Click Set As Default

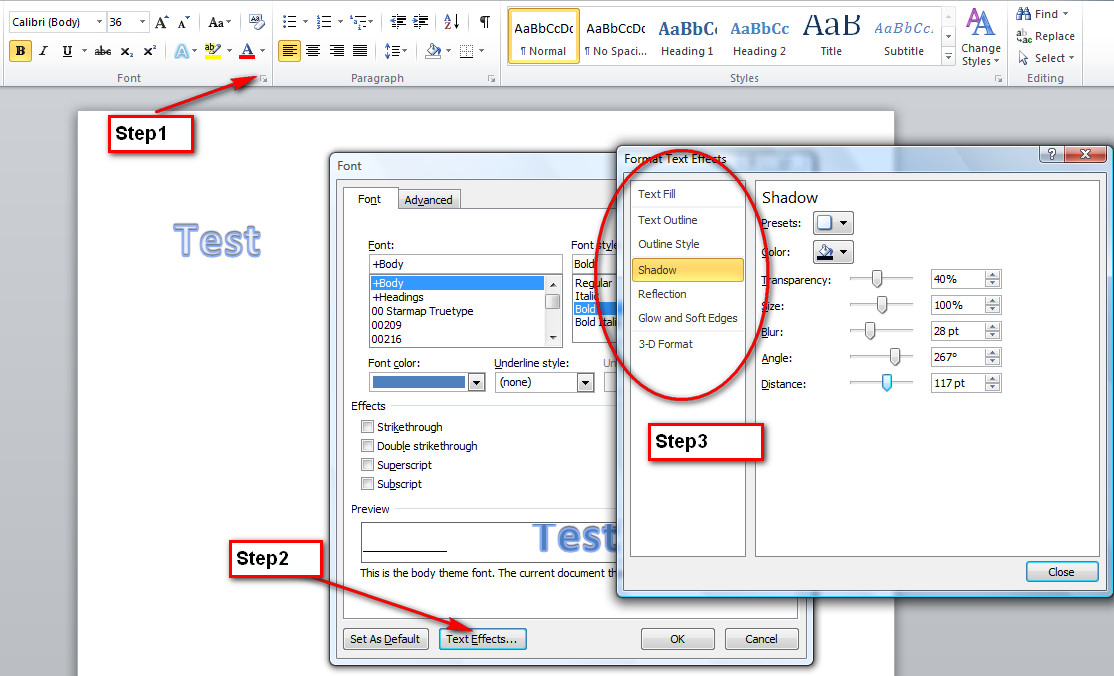pyautogui.click(x=385, y=638)
